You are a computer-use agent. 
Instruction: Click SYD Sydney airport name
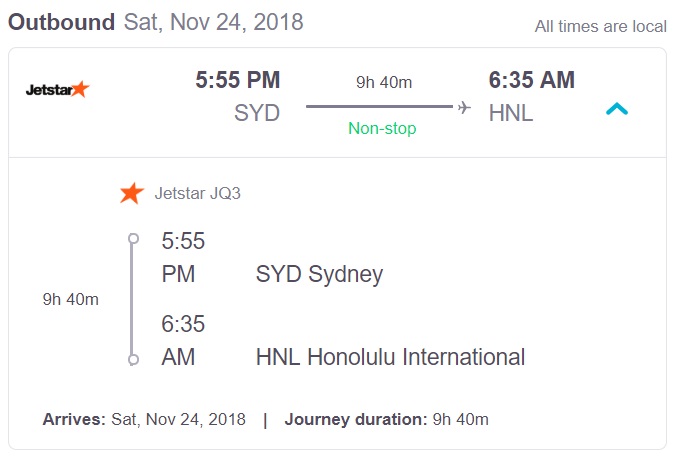(x=319, y=274)
